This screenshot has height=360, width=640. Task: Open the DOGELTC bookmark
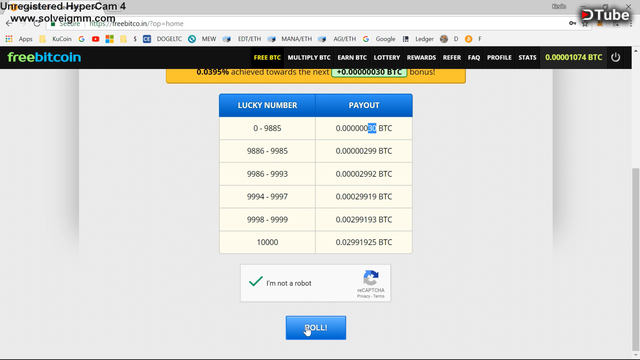[x=169, y=39]
